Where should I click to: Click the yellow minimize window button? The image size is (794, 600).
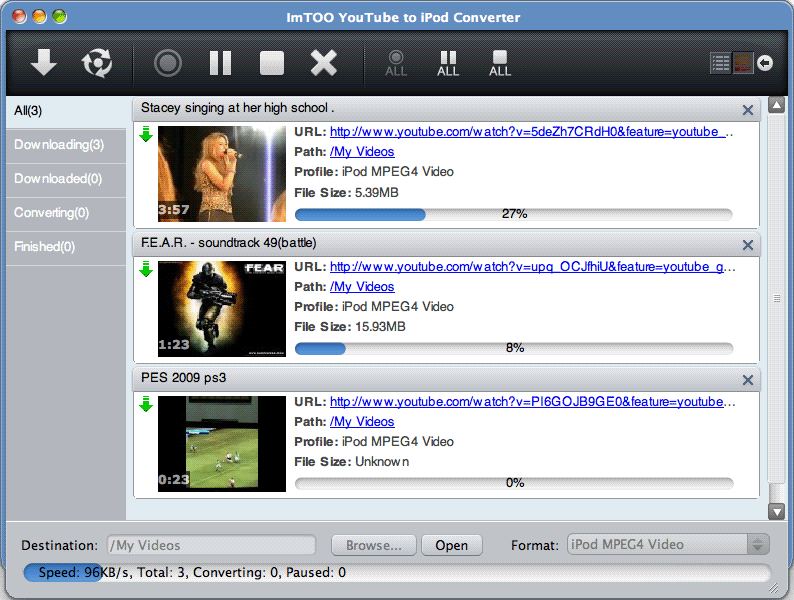pos(39,17)
